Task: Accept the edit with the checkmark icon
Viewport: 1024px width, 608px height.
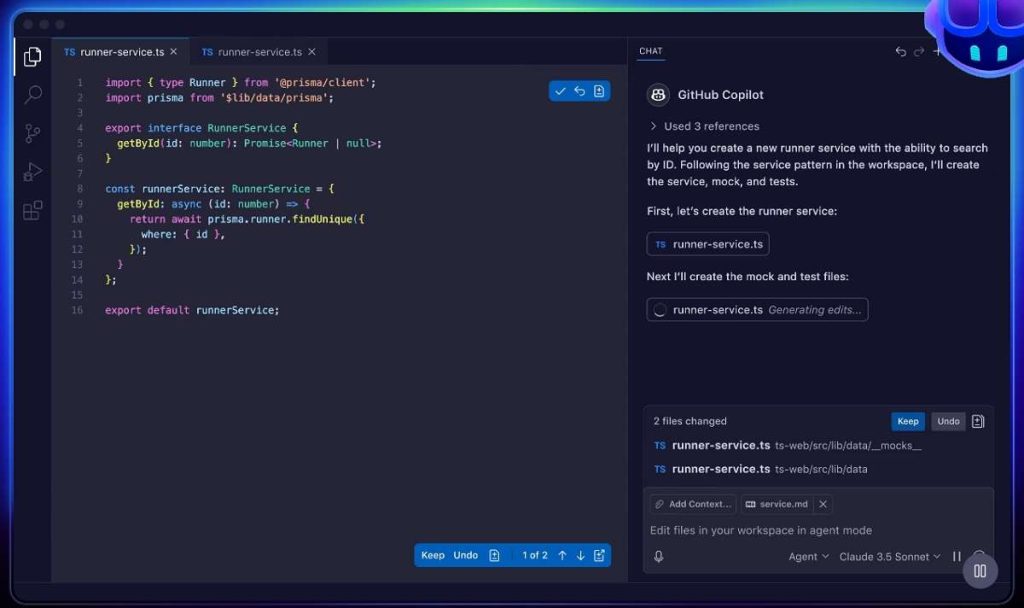Action: pos(560,90)
